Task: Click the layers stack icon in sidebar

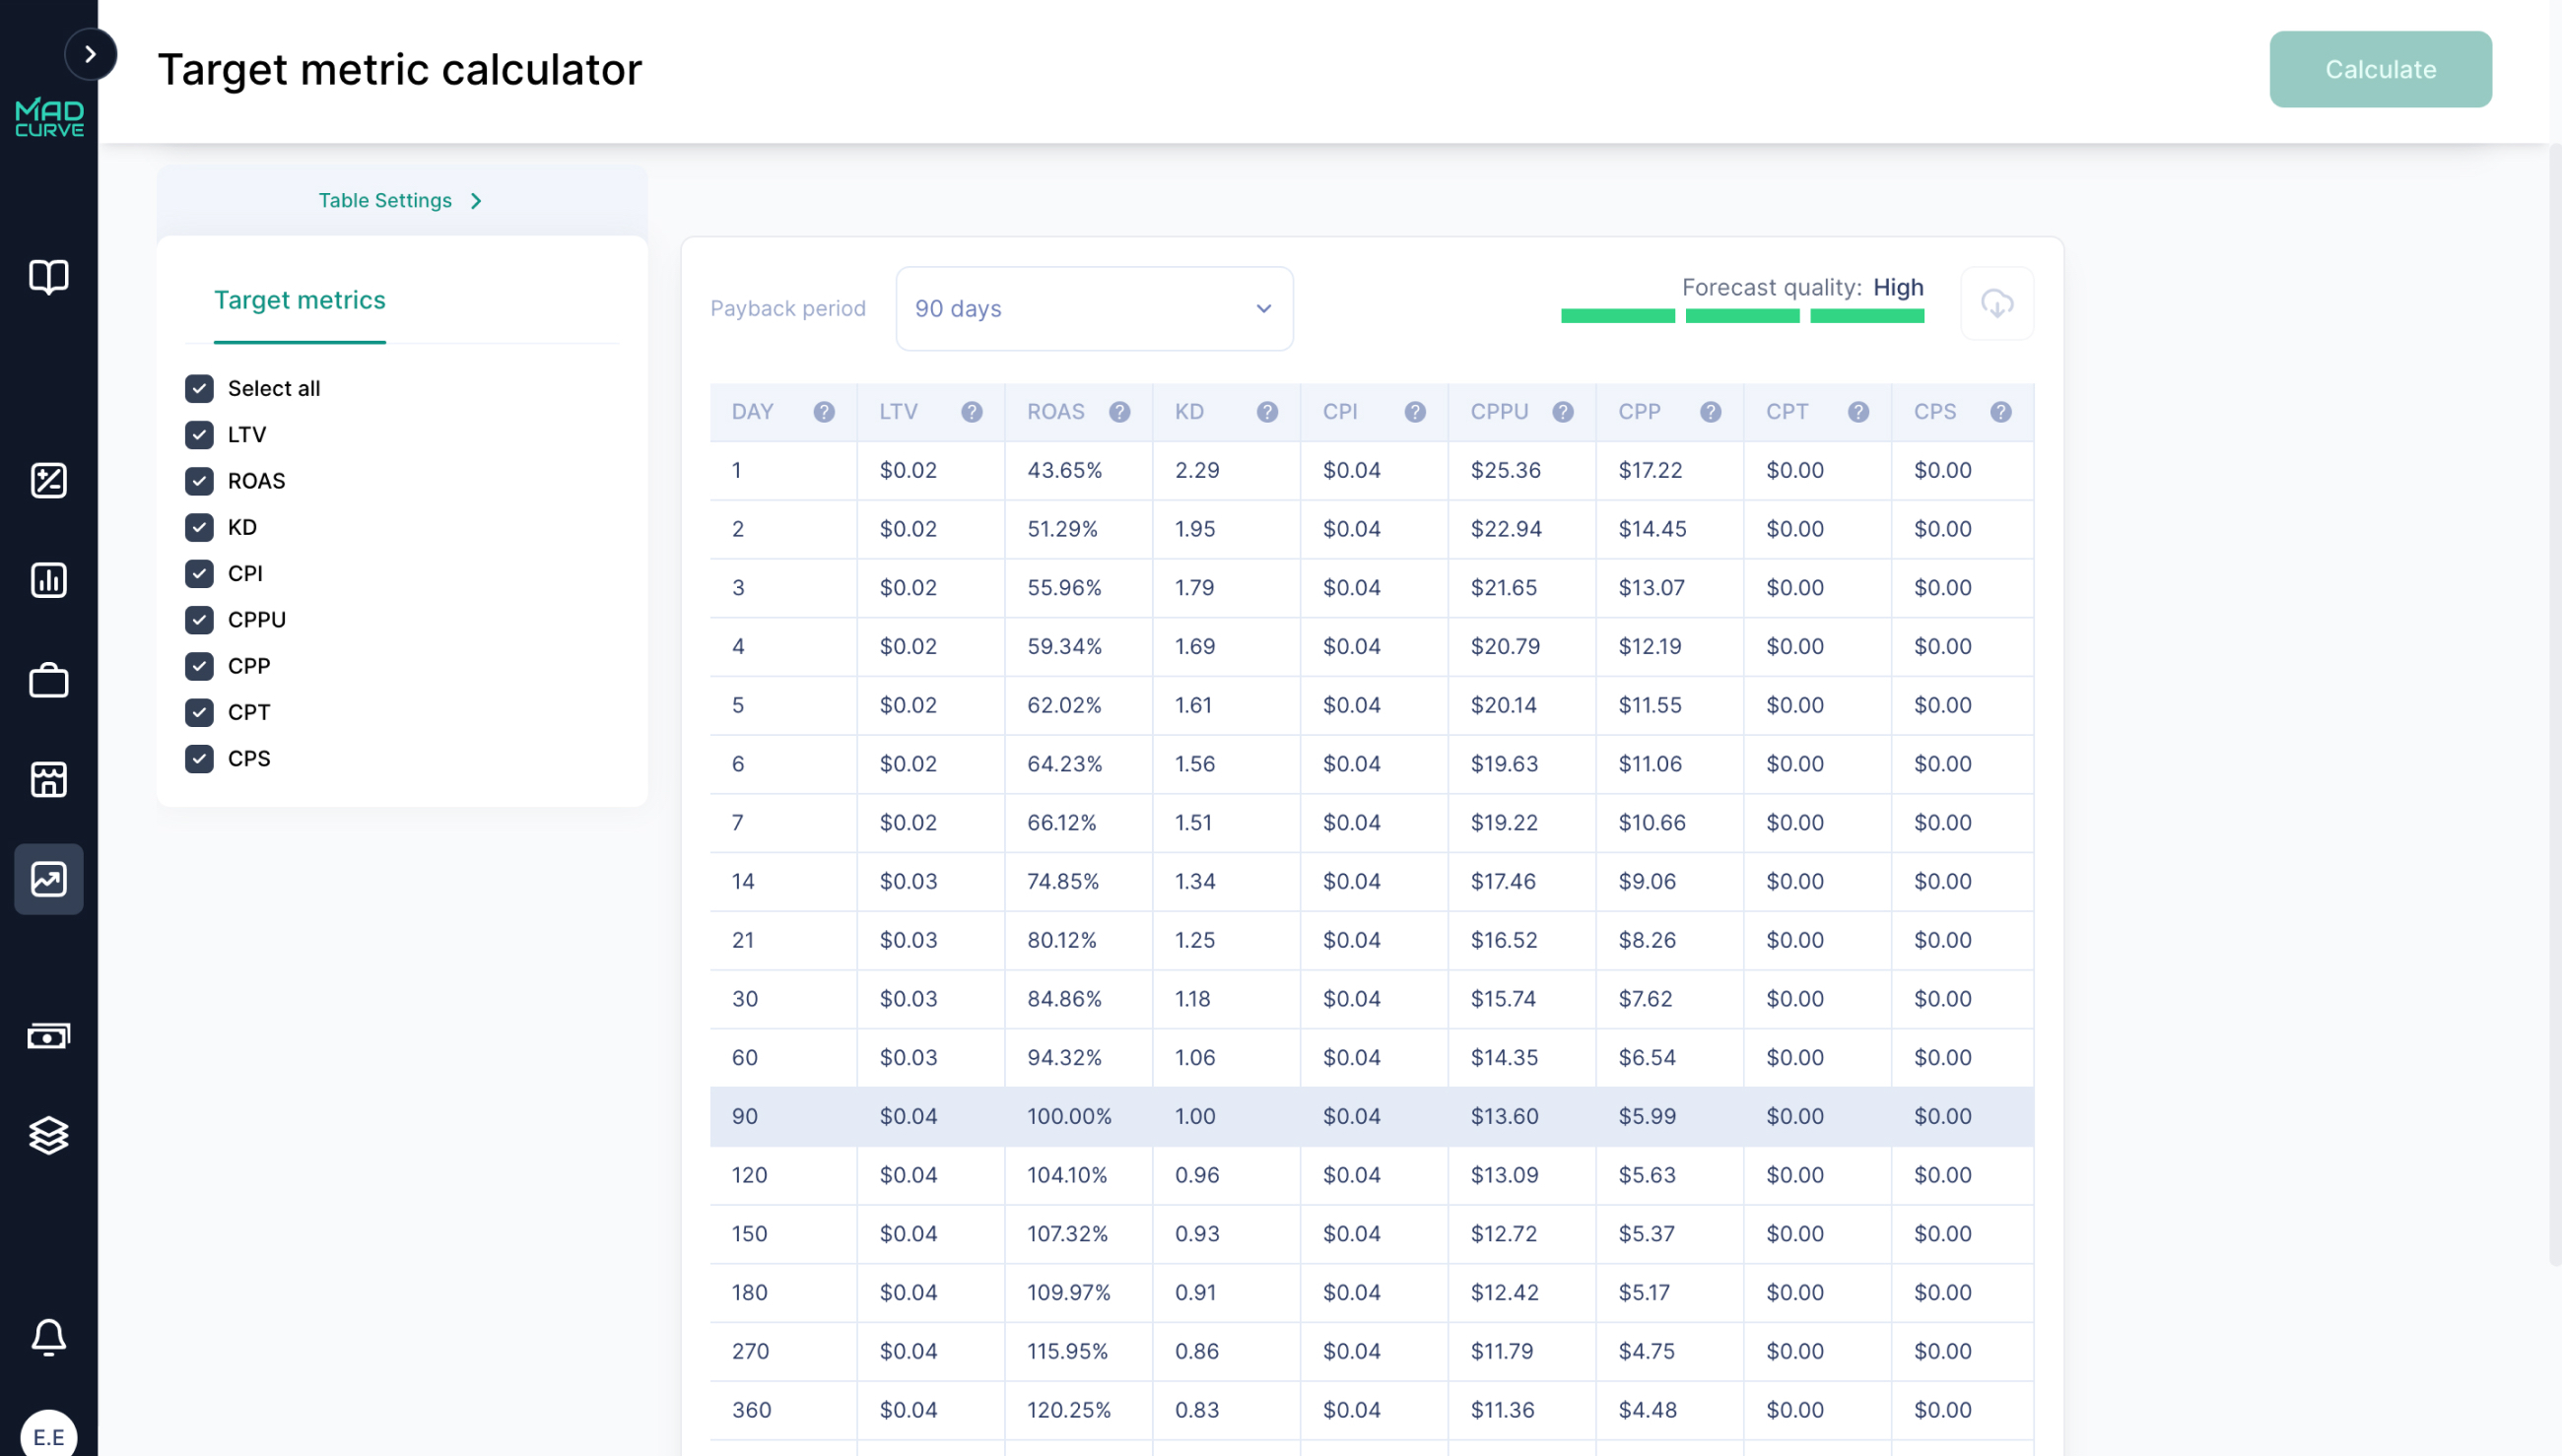Action: 49,1135
